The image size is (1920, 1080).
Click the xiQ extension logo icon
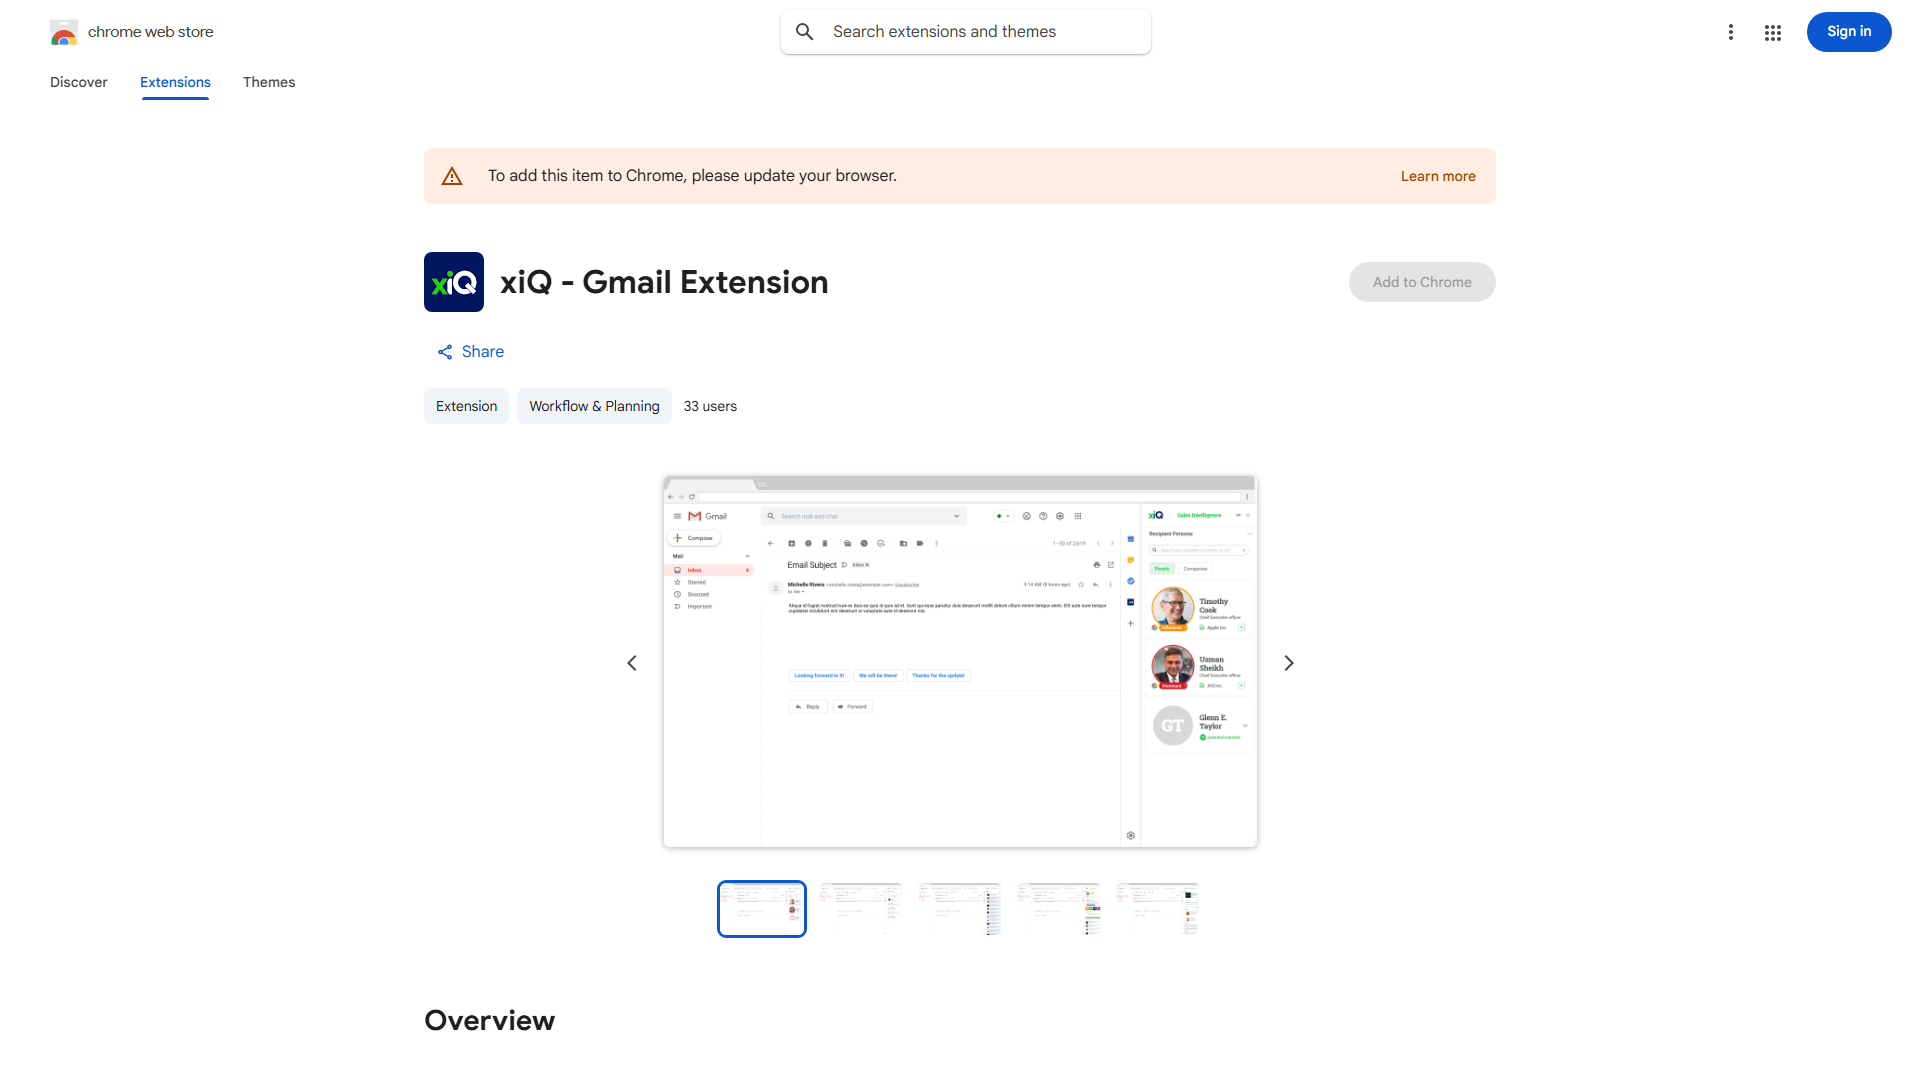454,282
